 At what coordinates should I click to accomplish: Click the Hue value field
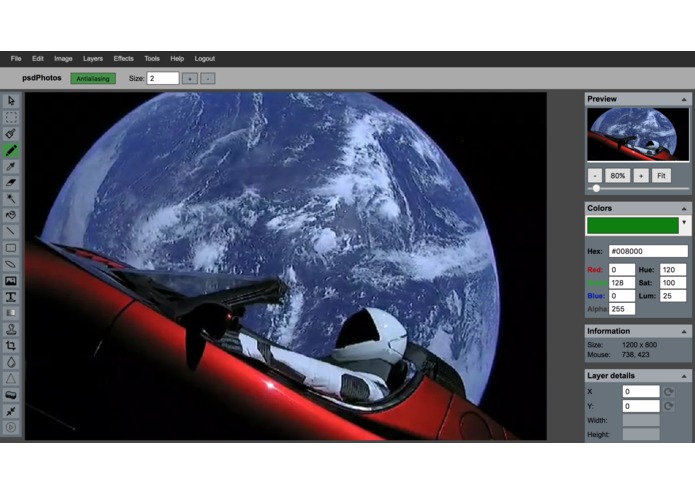click(x=673, y=269)
